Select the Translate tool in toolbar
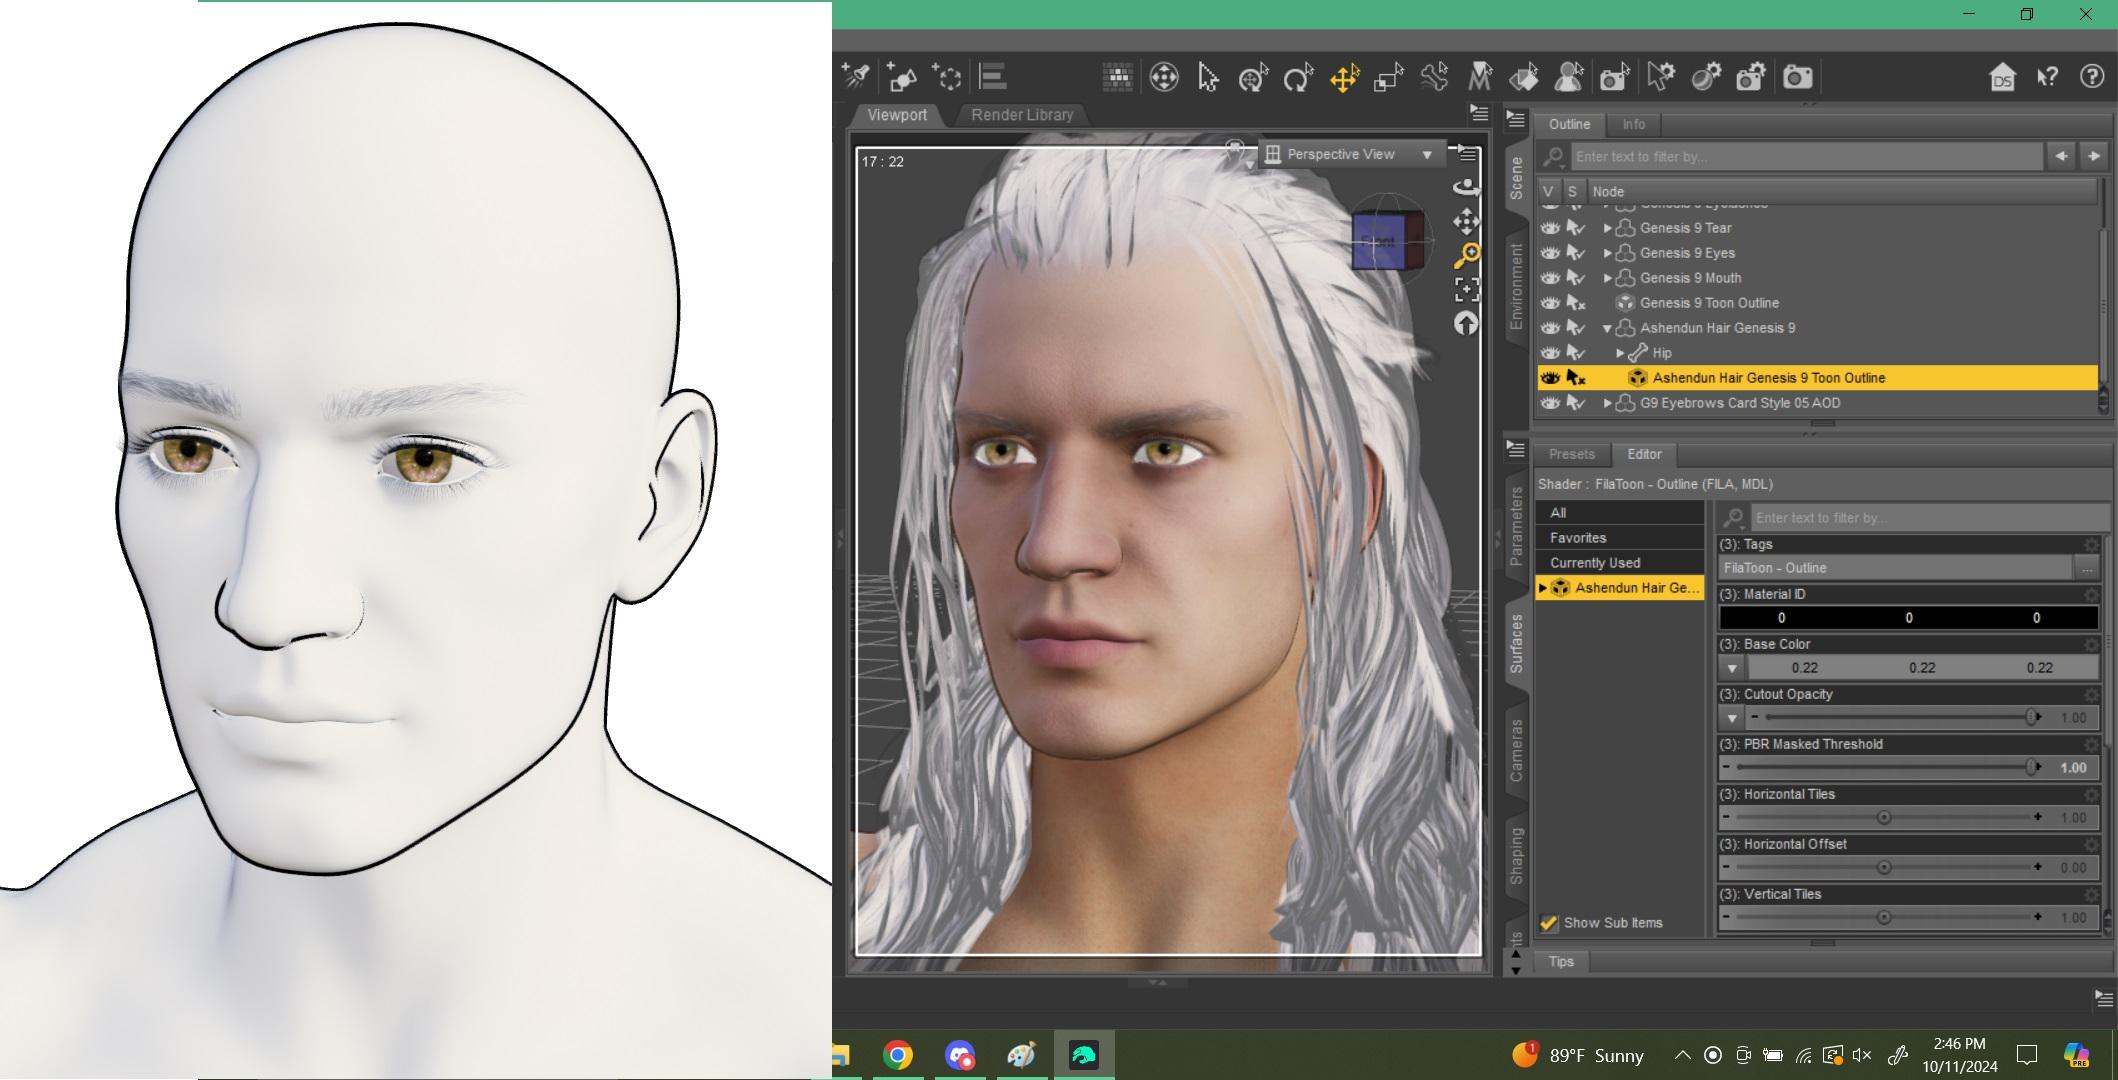The image size is (2118, 1080). [x=1344, y=77]
